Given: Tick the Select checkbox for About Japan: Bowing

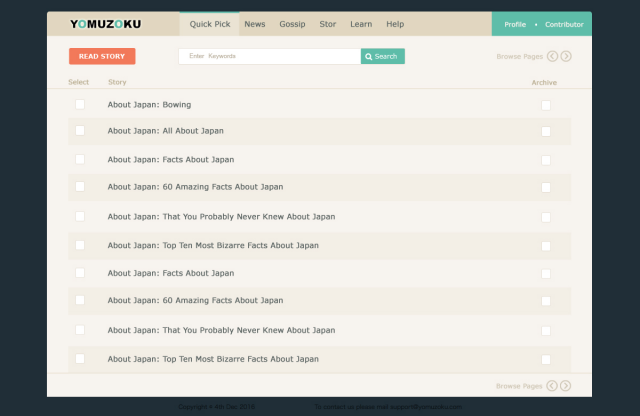Looking at the screenshot, I should coord(80,105).
